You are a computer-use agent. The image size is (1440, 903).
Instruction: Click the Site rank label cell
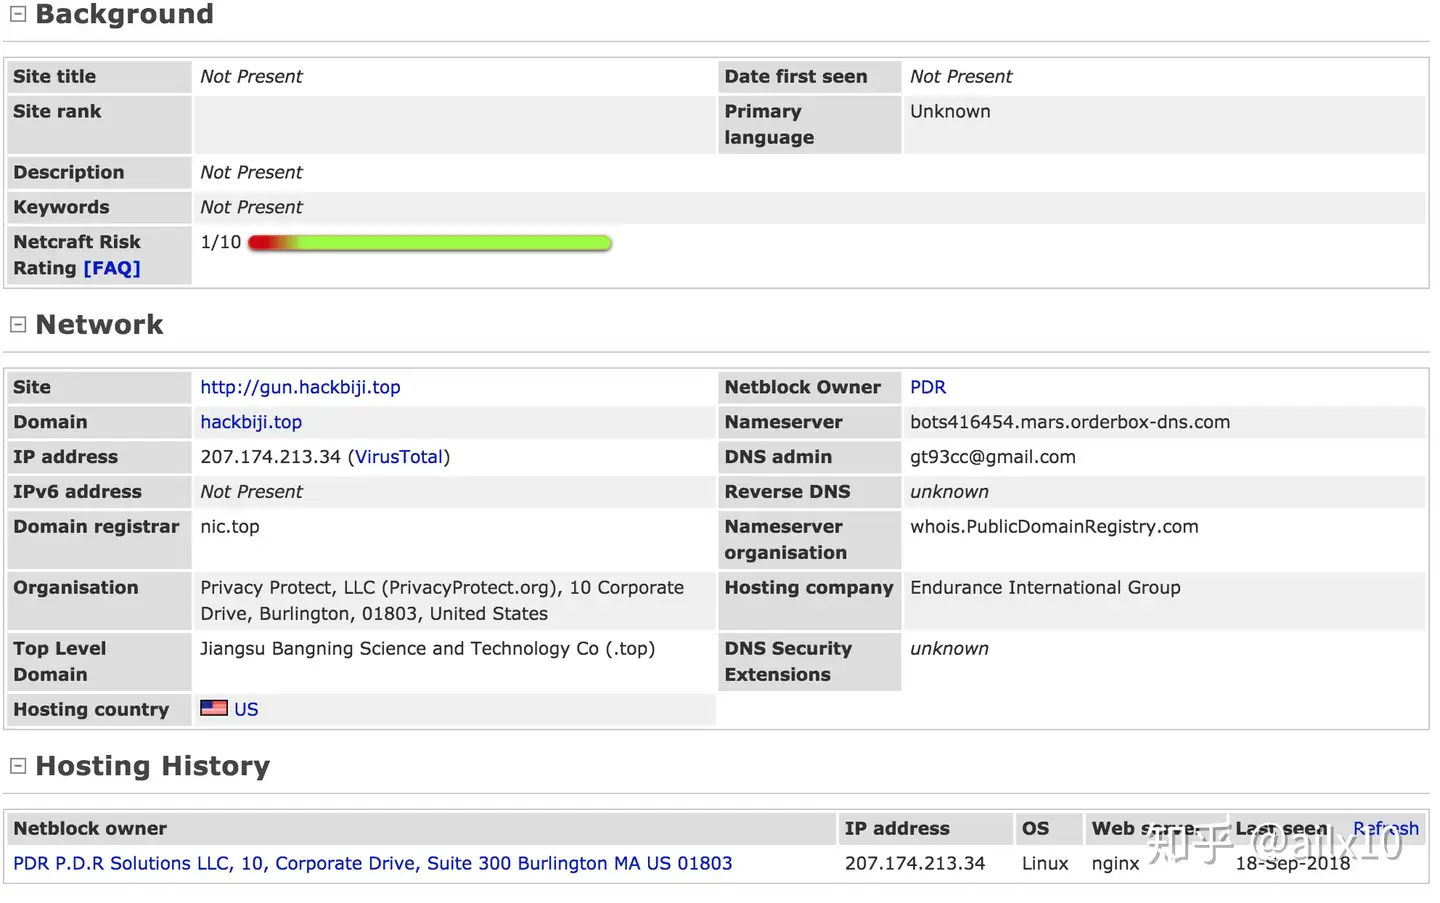click(x=99, y=125)
